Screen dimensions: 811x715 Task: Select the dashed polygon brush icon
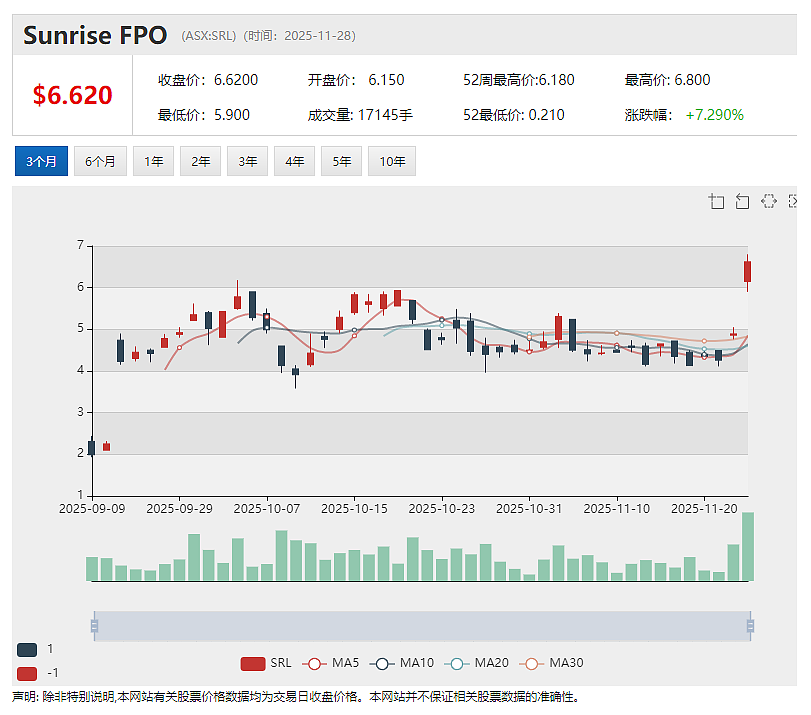pyautogui.click(x=769, y=201)
